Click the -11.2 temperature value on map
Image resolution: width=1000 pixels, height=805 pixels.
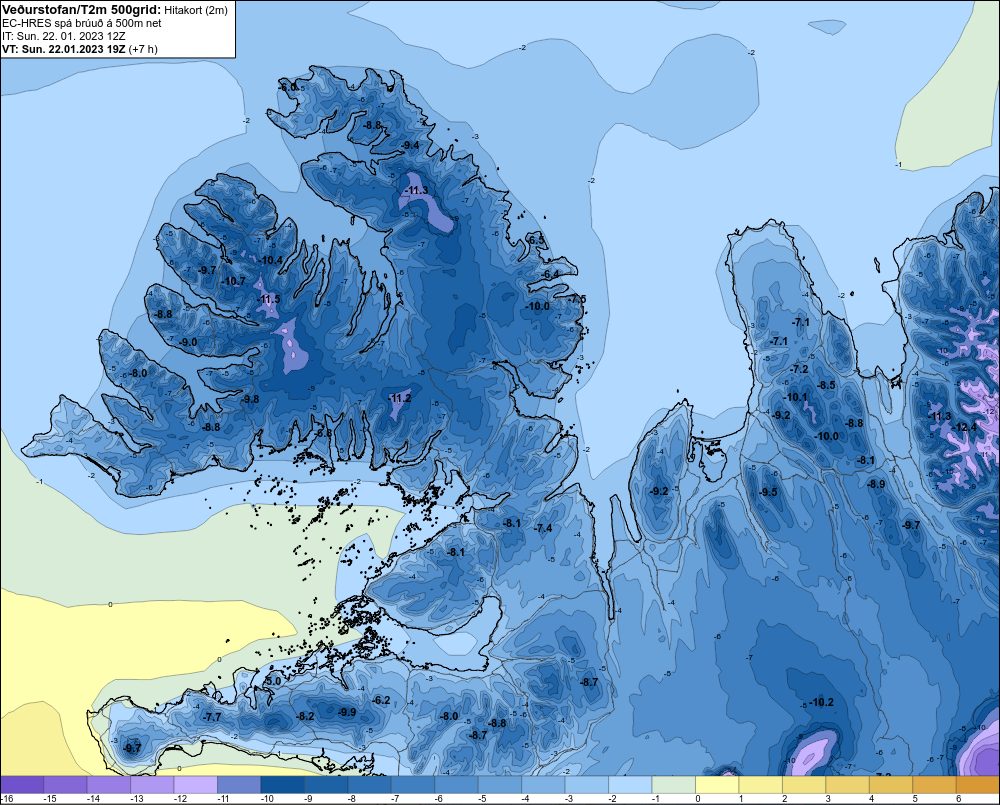(399, 398)
